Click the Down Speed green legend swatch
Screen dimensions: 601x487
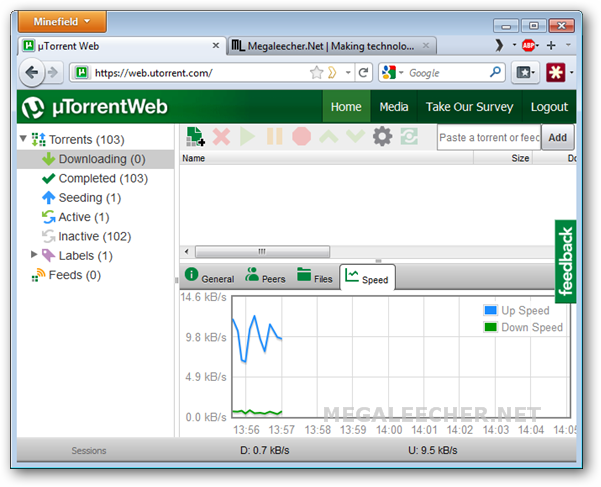(x=490, y=327)
